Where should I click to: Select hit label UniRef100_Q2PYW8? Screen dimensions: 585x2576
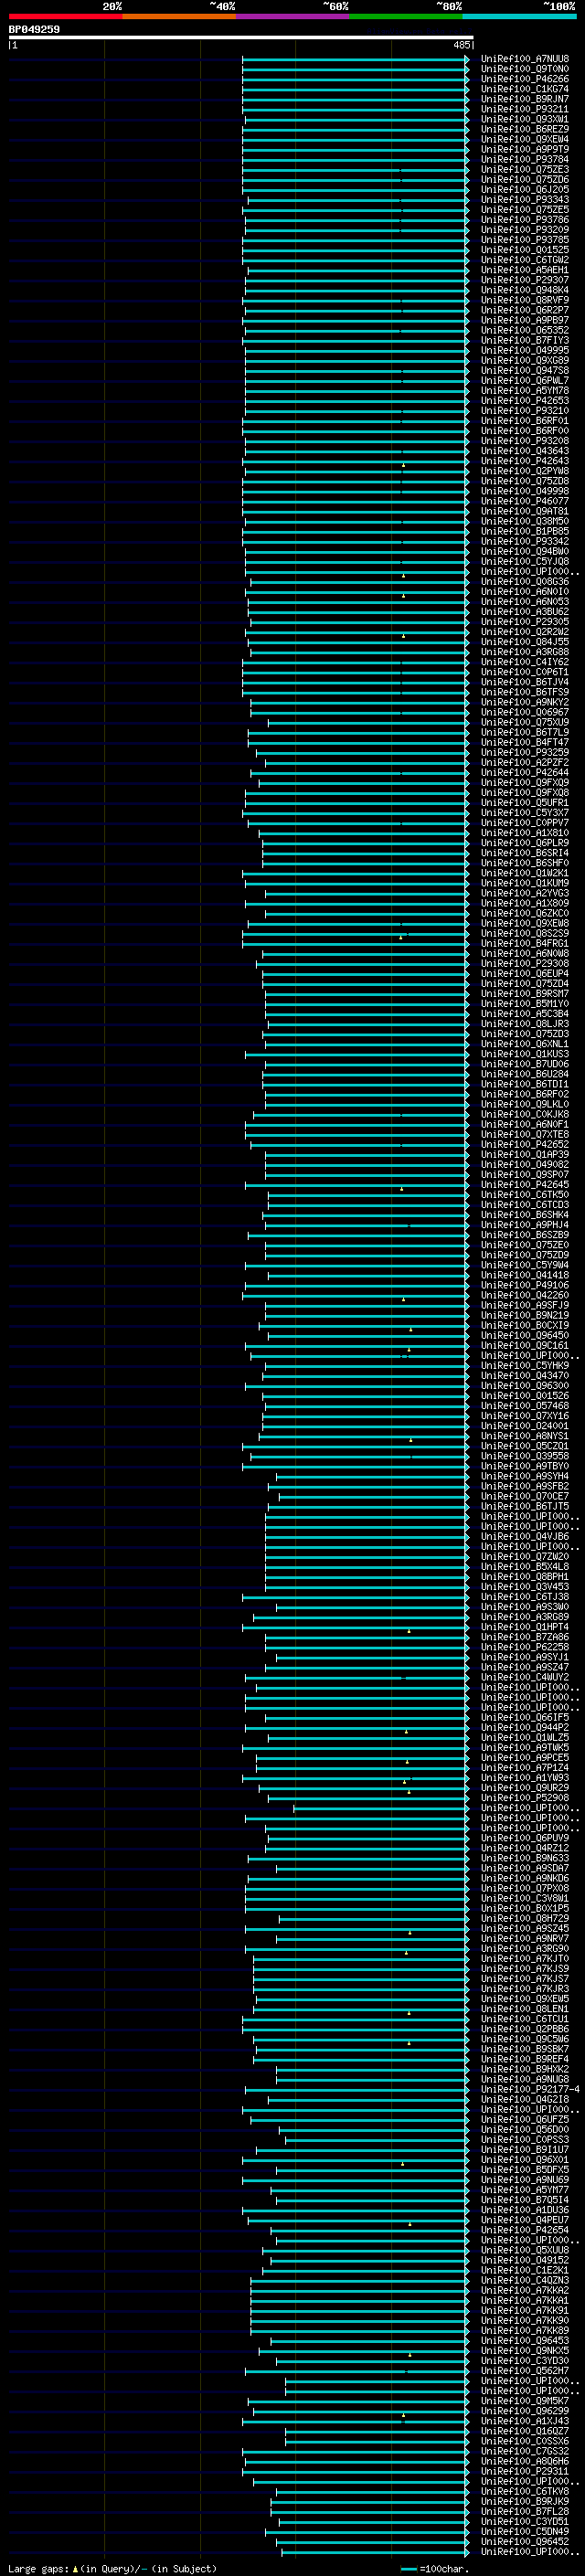point(525,471)
